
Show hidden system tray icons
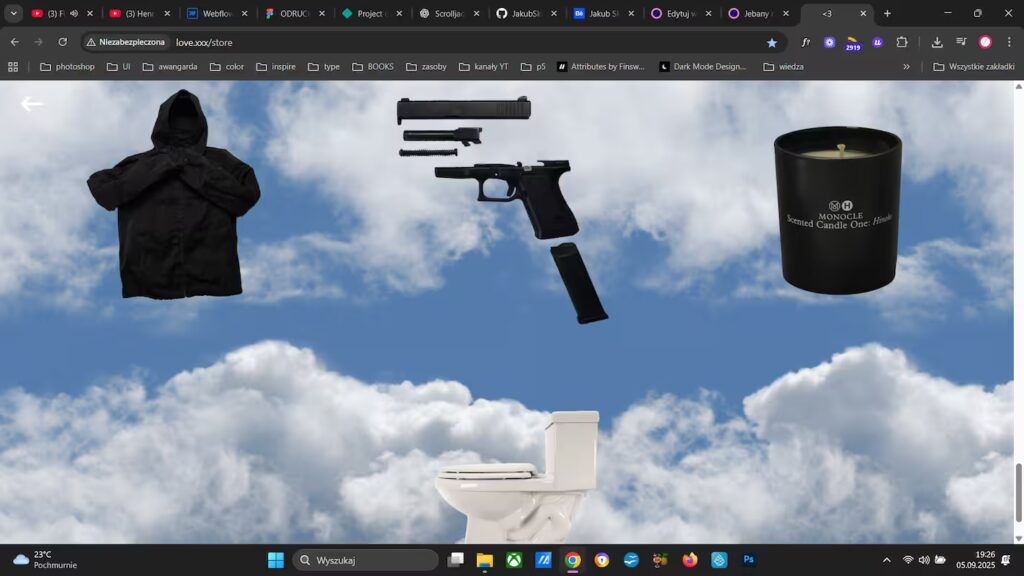point(886,560)
